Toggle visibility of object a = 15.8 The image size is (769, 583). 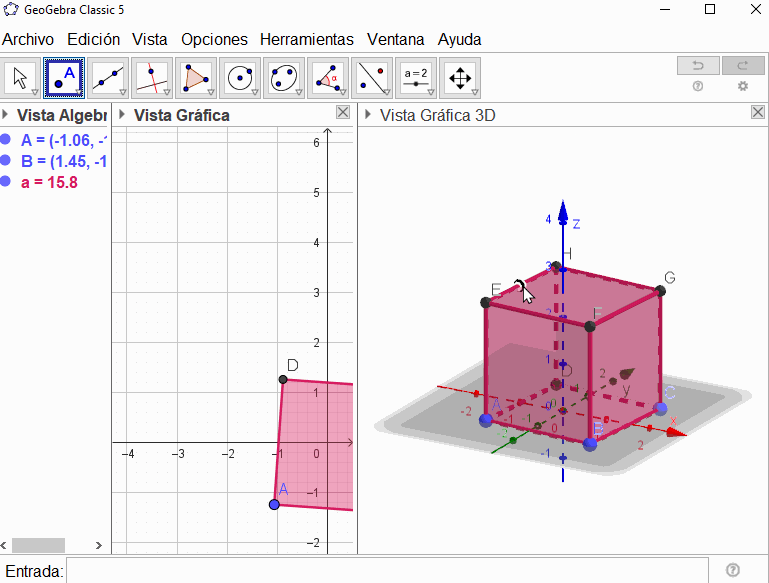pos(5,181)
